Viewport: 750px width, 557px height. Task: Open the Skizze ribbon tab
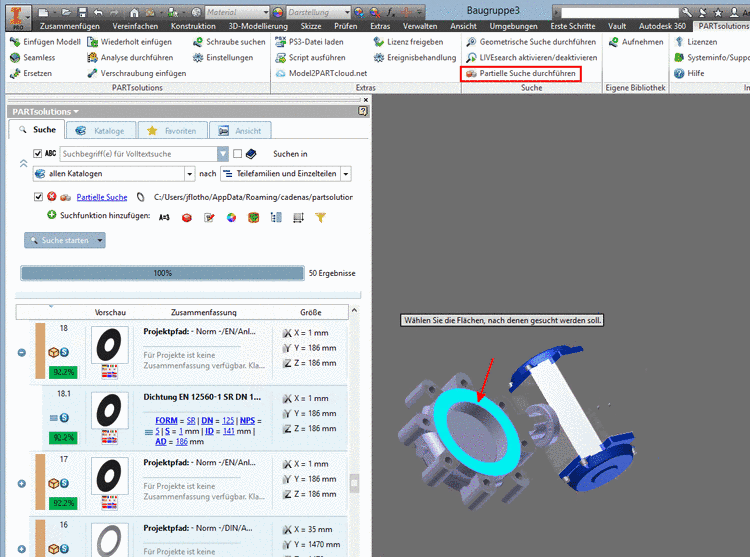311,26
